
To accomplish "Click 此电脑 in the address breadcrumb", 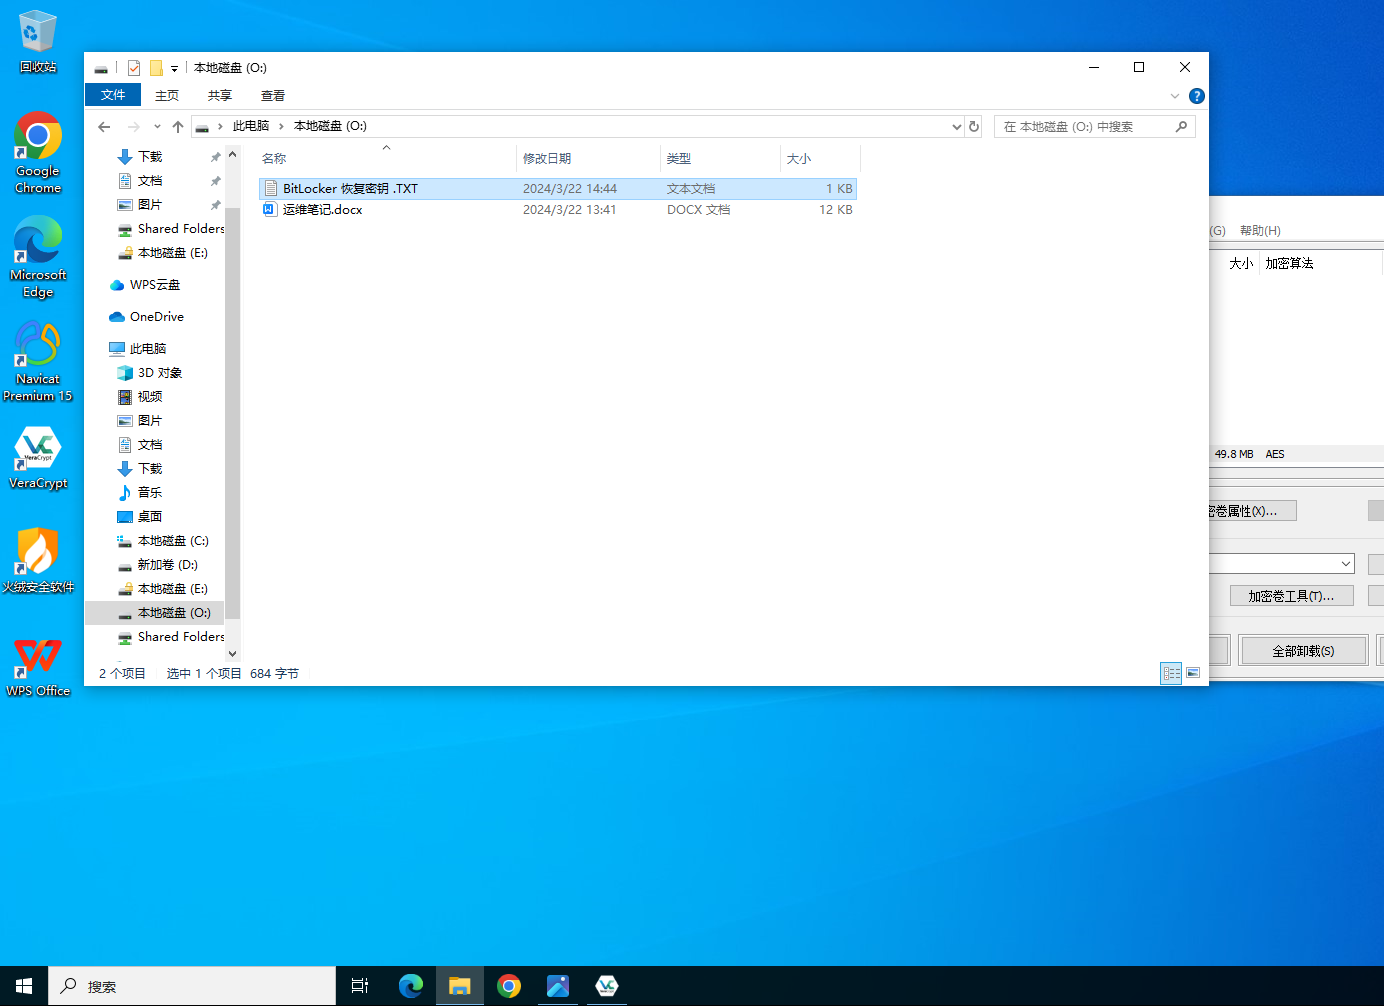I will (x=251, y=126).
